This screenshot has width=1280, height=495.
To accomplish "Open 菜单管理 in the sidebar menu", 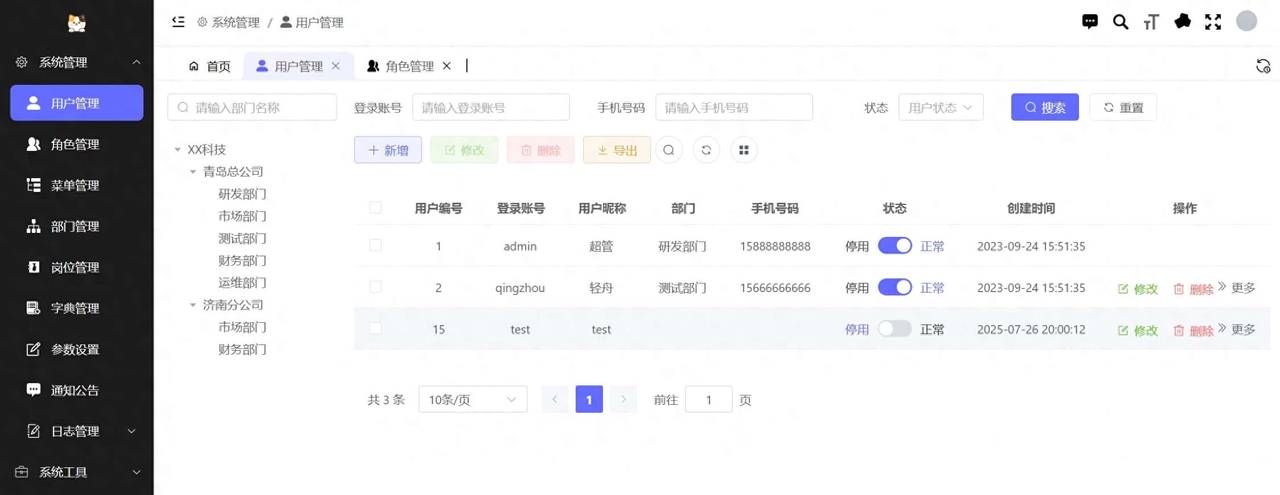I will pyautogui.click(x=75, y=185).
